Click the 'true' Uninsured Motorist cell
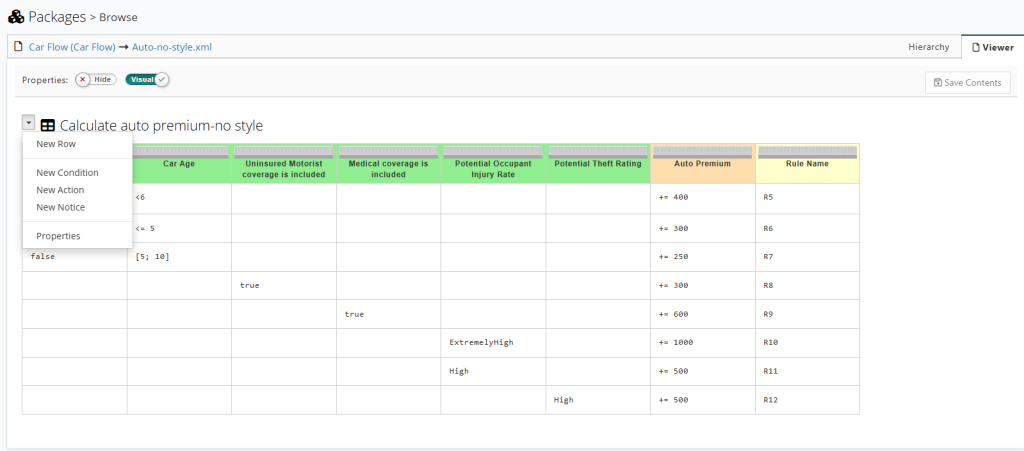This screenshot has height=451, width=1024. pos(284,285)
